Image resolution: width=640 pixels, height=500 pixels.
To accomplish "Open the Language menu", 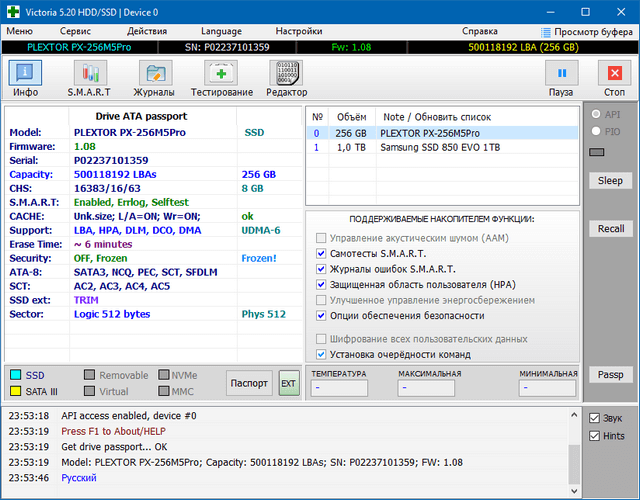I will [x=220, y=31].
